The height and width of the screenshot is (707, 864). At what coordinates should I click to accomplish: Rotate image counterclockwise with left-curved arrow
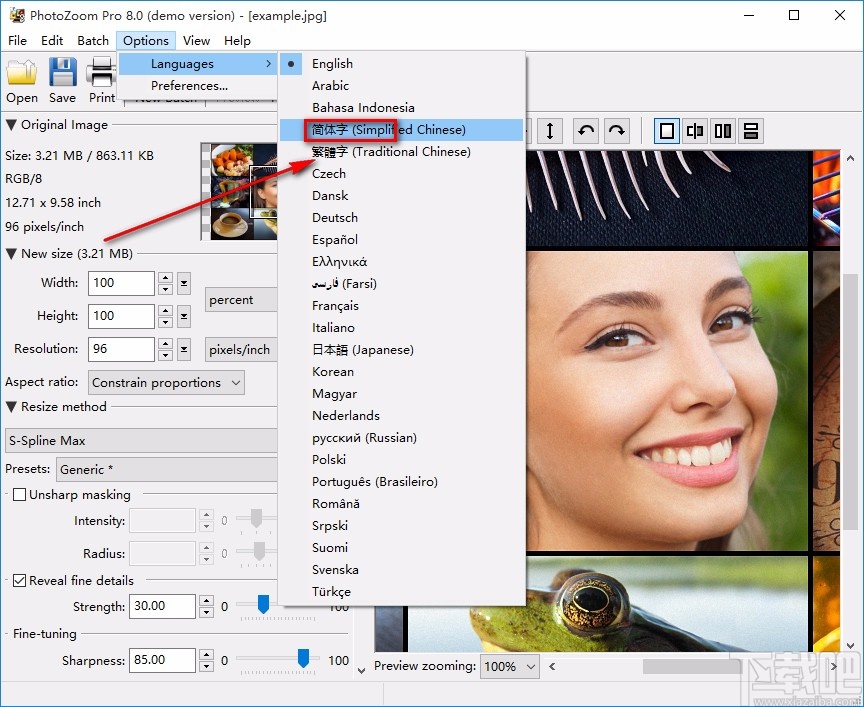[586, 131]
